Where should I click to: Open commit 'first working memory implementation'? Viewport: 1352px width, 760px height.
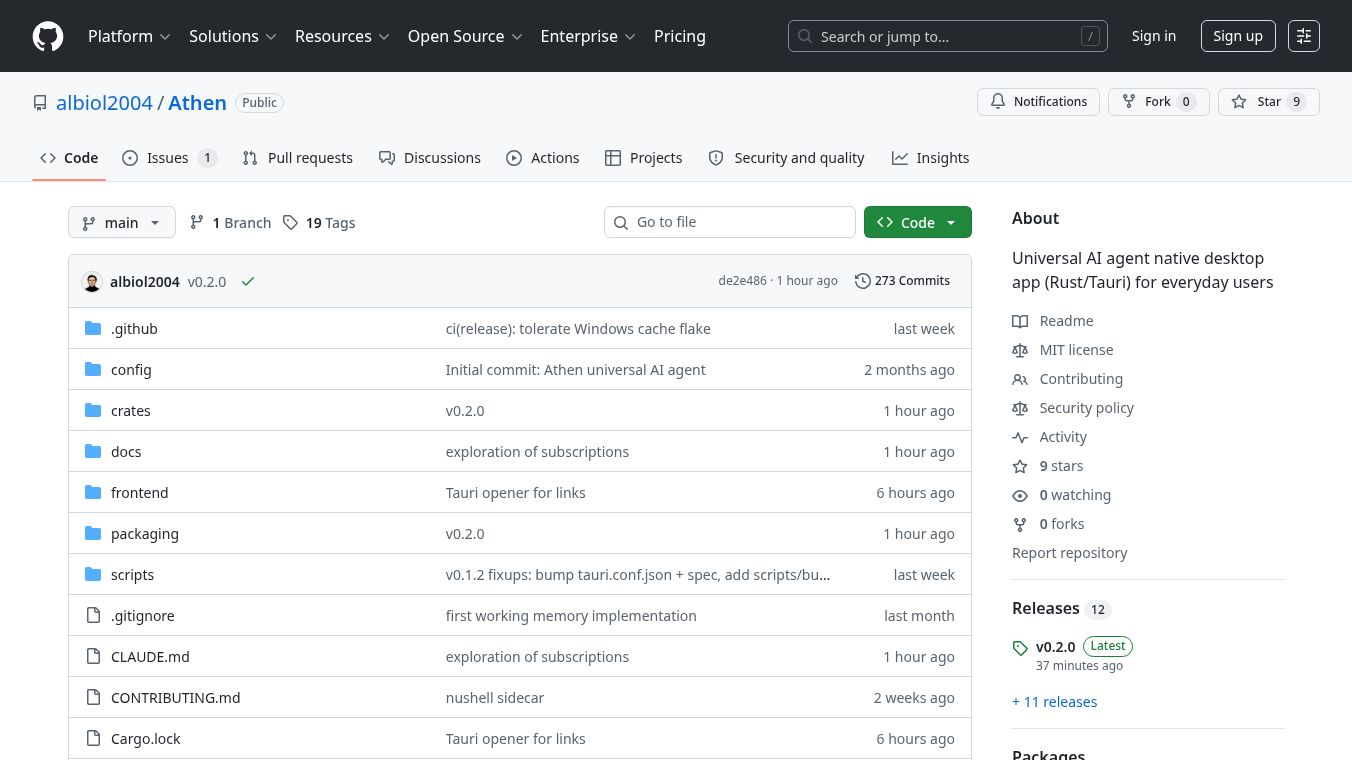571,616
